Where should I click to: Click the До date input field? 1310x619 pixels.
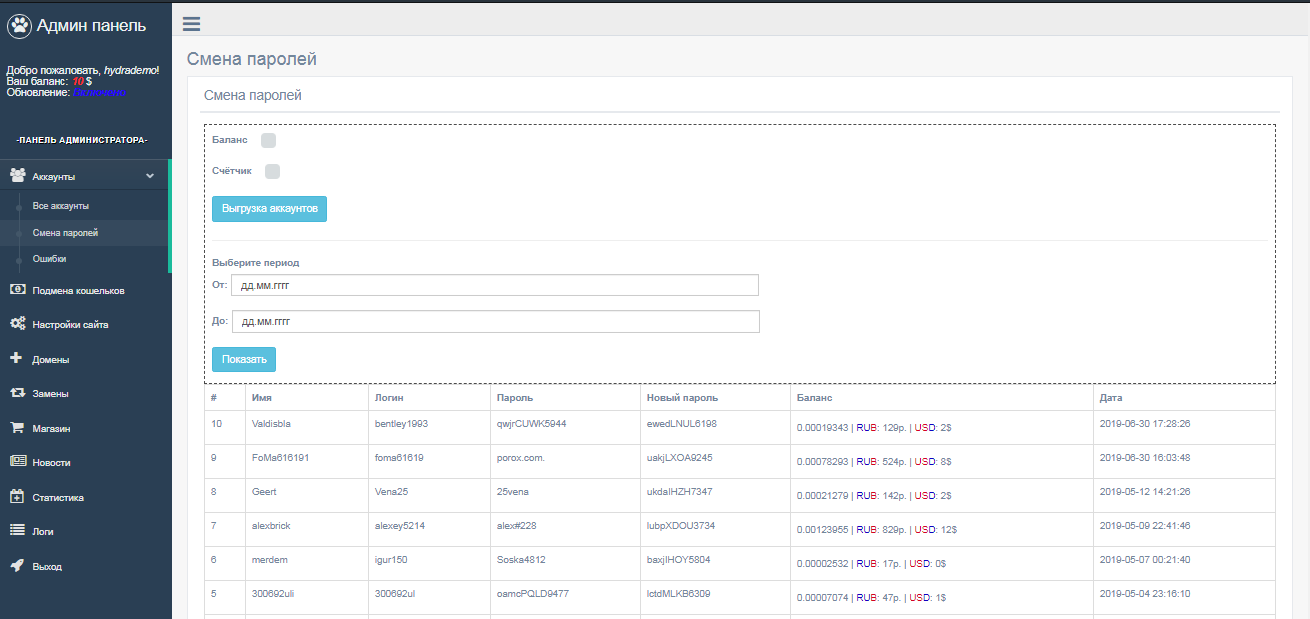[x=495, y=322]
